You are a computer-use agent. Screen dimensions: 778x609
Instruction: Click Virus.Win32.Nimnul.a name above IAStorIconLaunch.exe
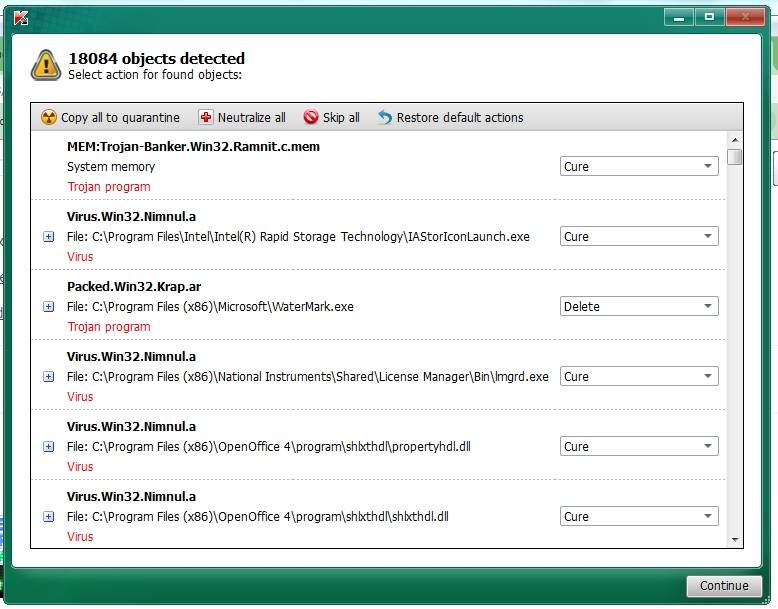[131, 217]
